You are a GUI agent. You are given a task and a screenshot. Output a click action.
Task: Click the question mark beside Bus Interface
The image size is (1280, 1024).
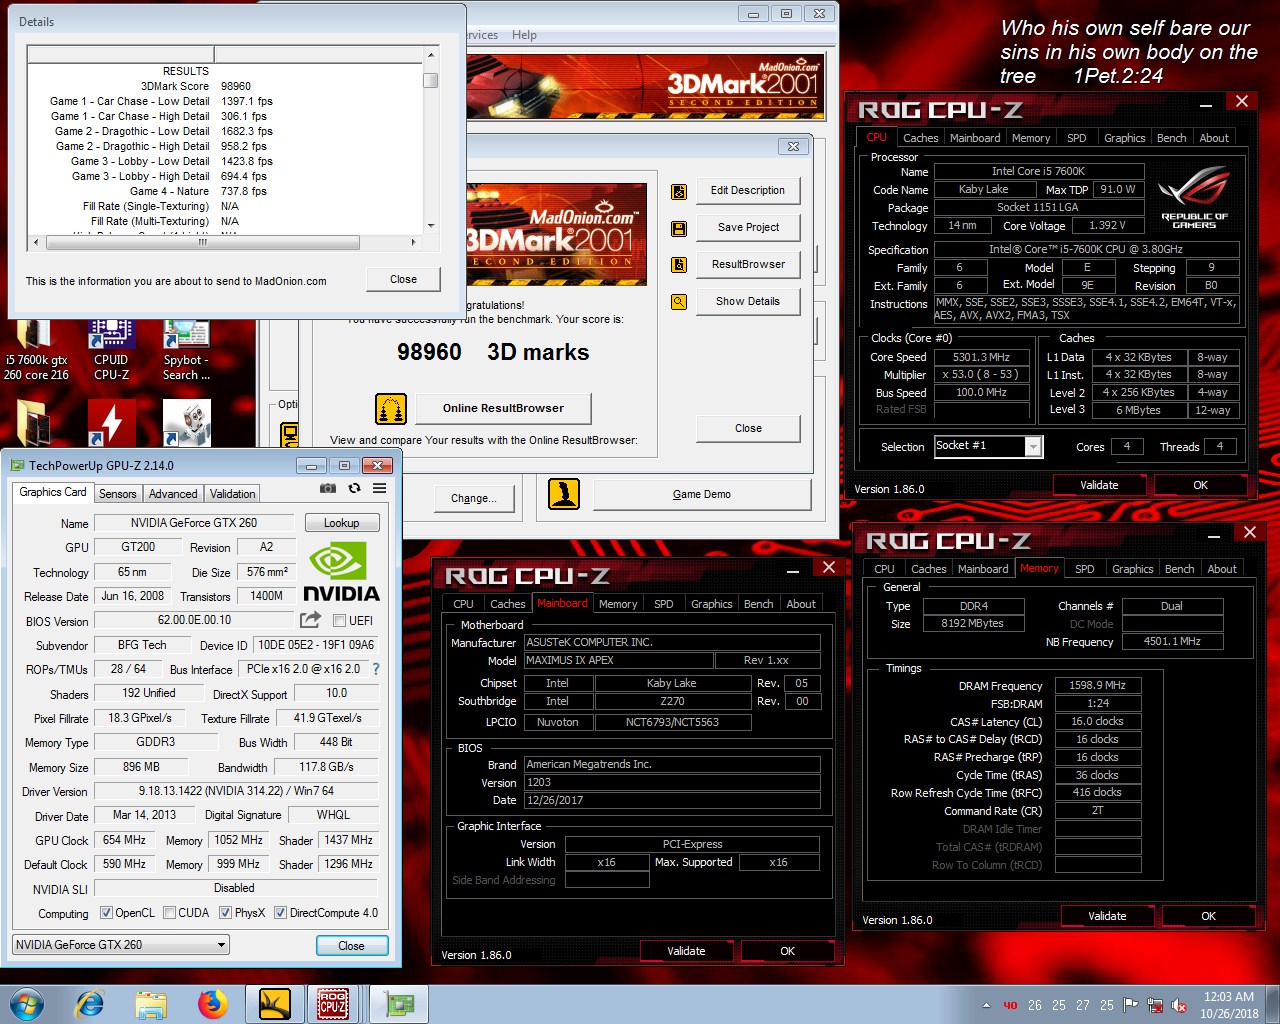pyautogui.click(x=376, y=669)
